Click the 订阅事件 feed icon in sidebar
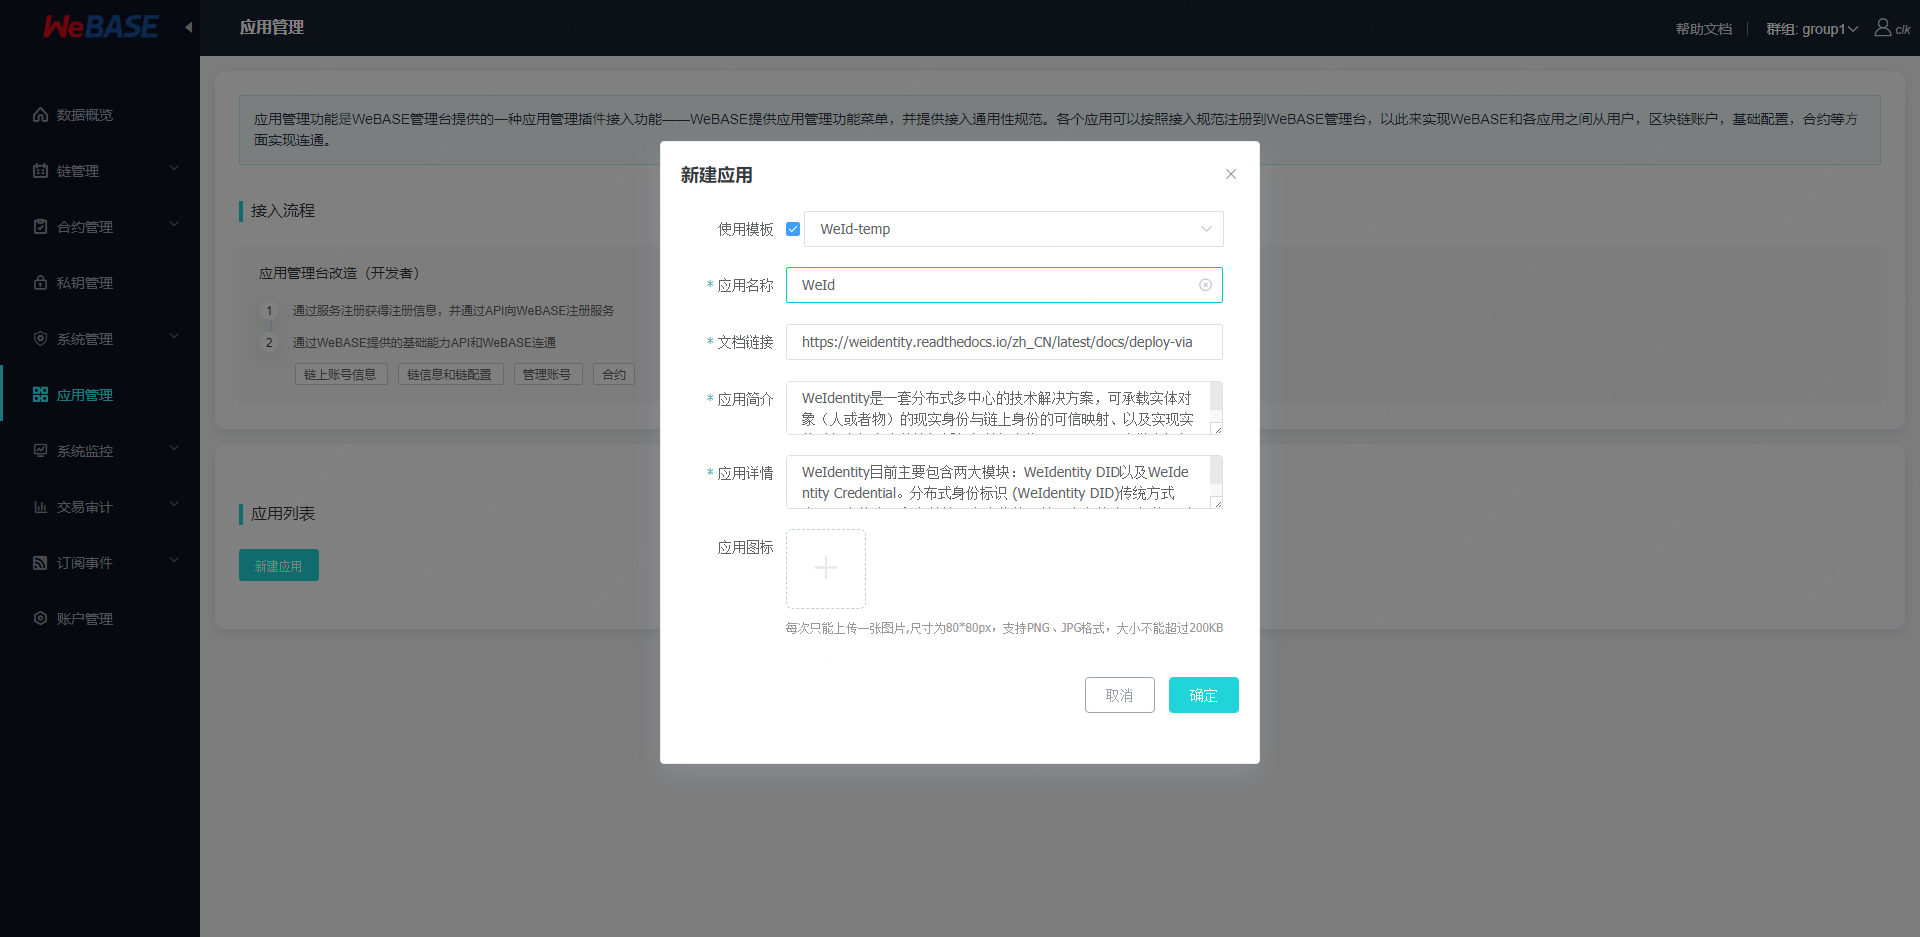Image resolution: width=1920 pixels, height=937 pixels. (40, 563)
